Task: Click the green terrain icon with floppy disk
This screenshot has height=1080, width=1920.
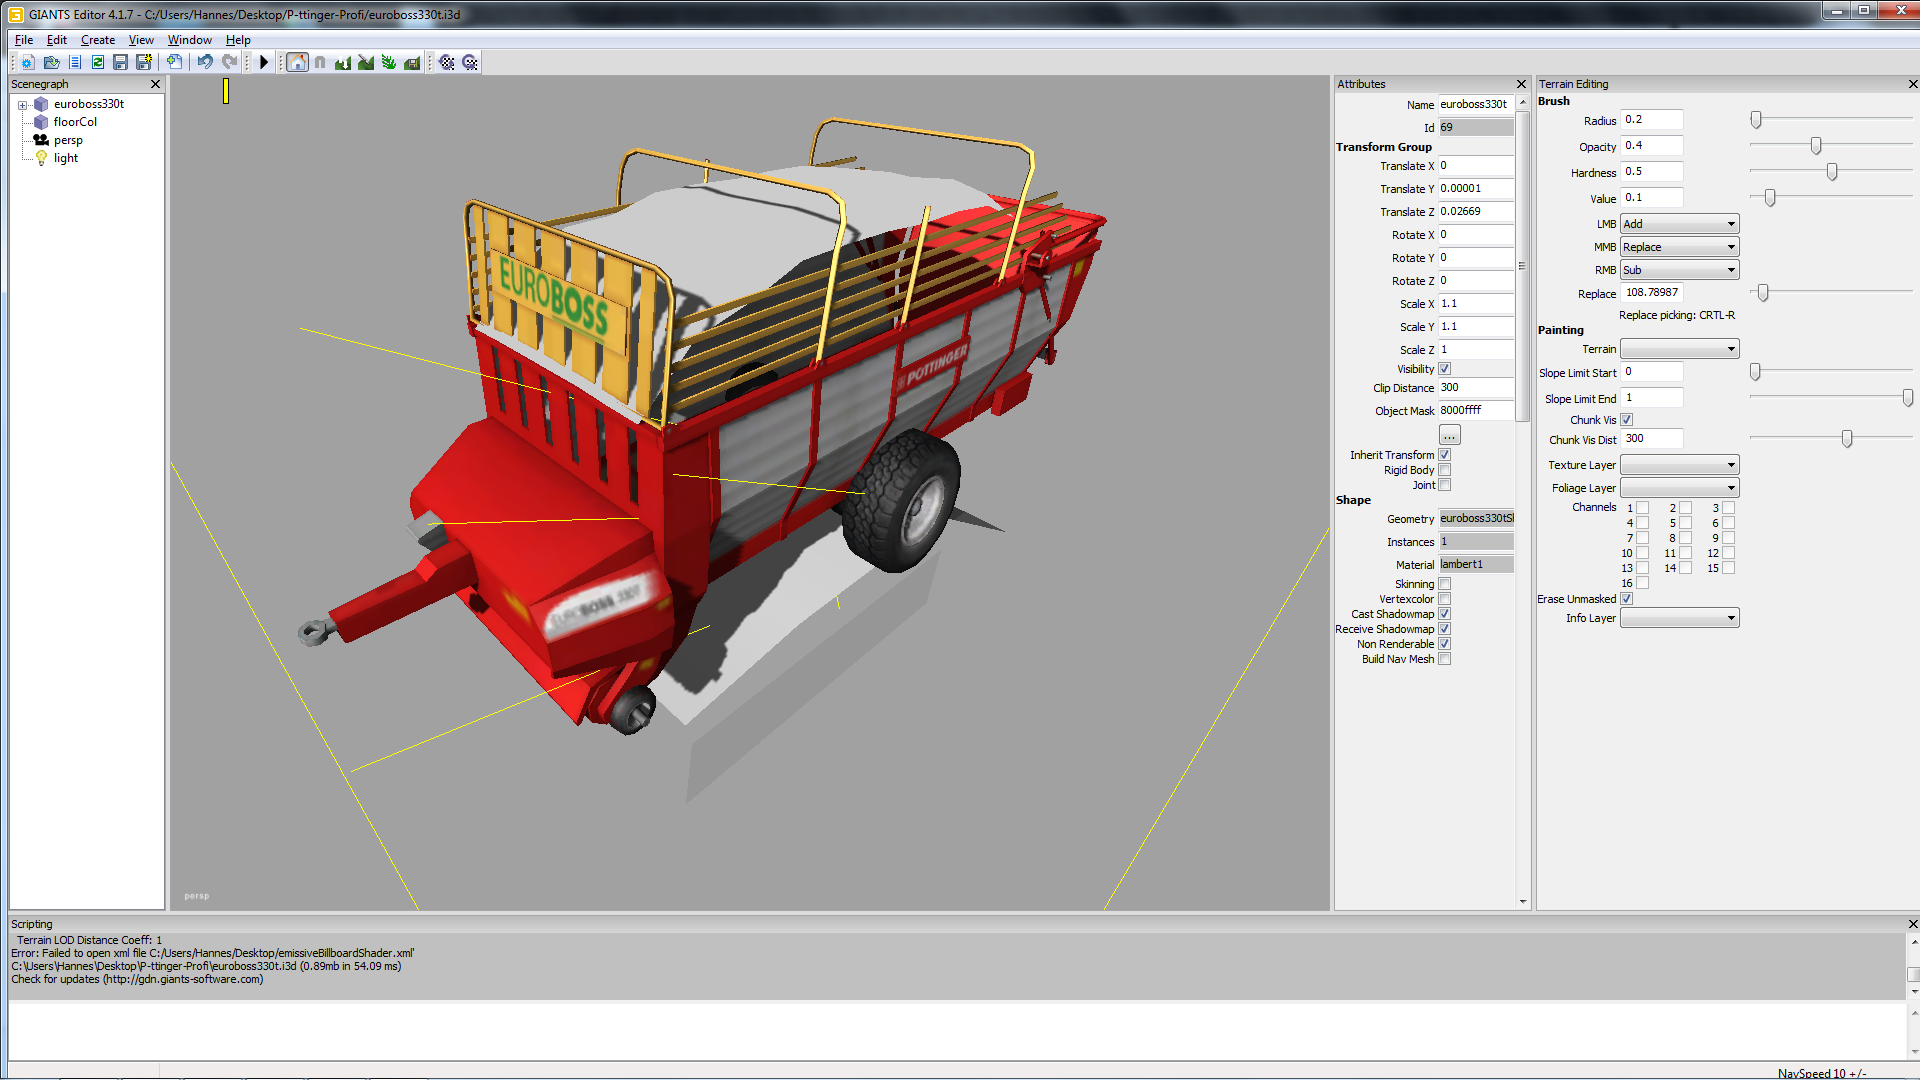Action: pyautogui.click(x=412, y=62)
